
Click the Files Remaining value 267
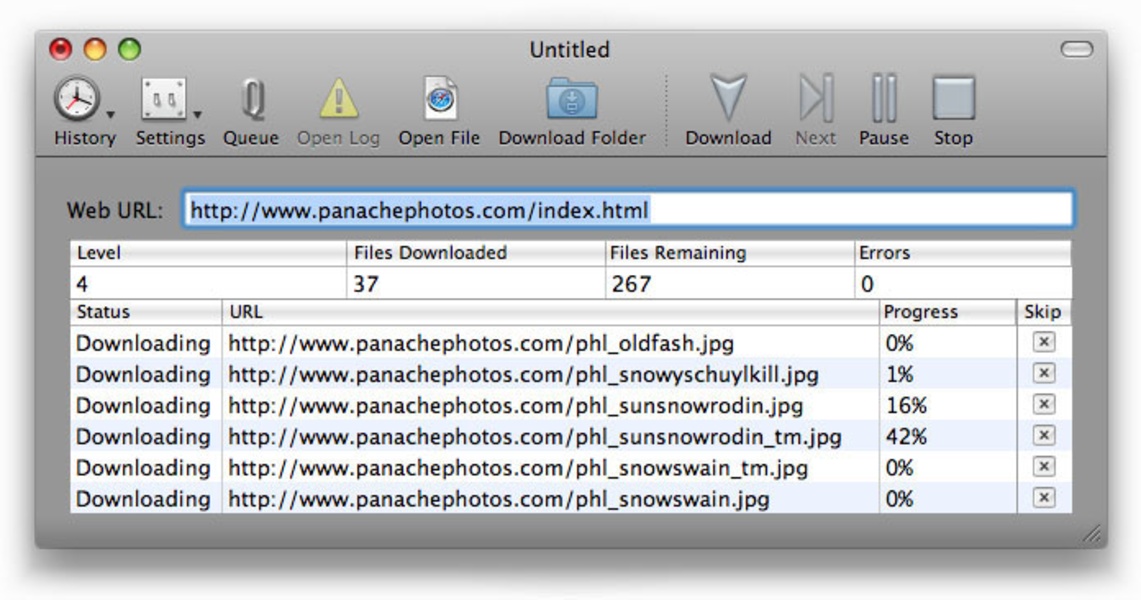(631, 284)
